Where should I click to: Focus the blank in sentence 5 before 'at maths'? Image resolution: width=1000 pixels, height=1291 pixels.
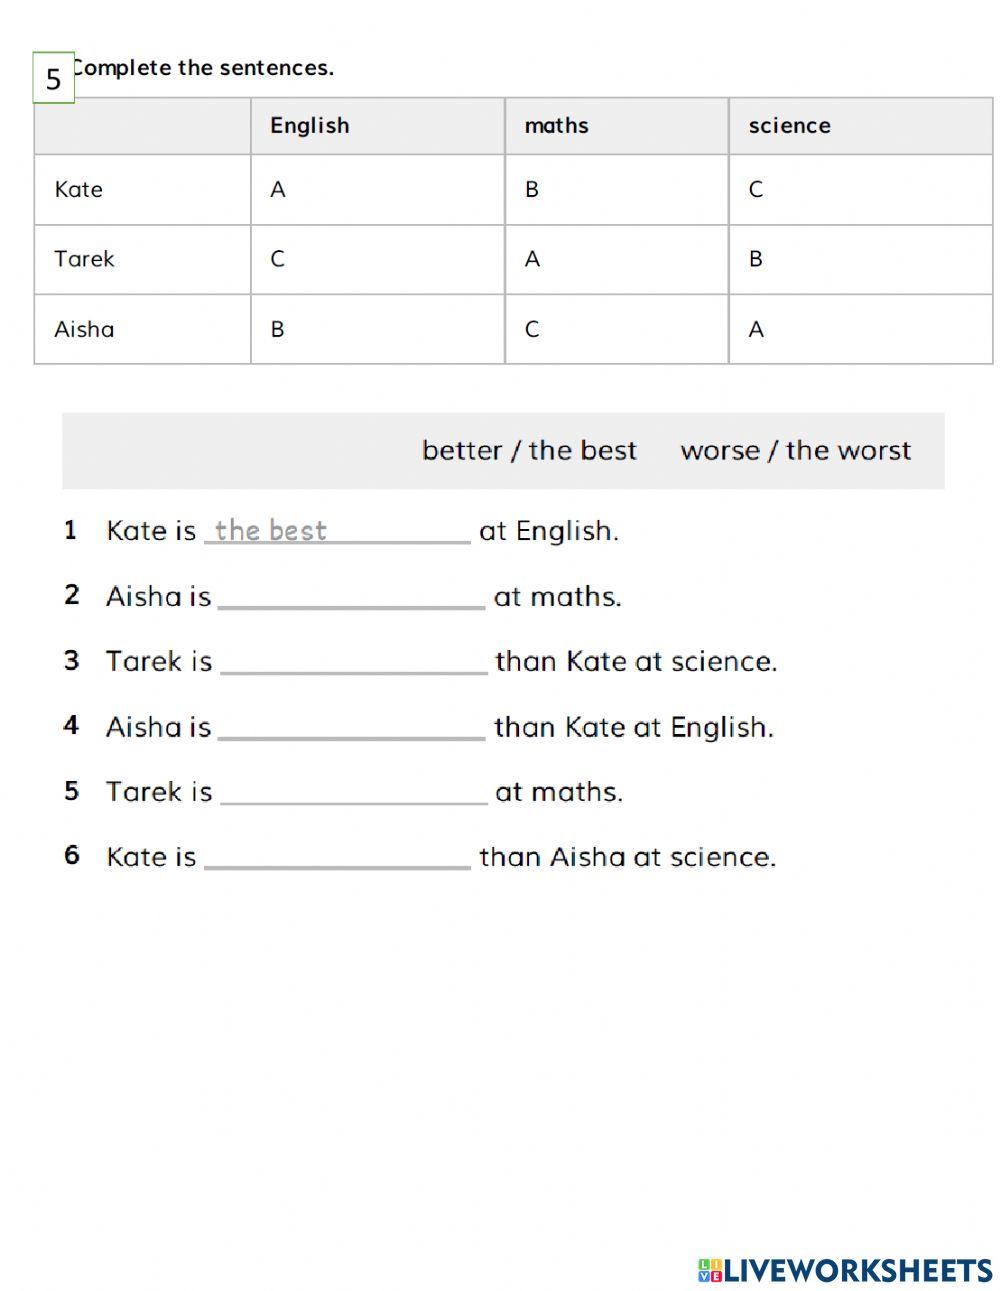(x=353, y=791)
